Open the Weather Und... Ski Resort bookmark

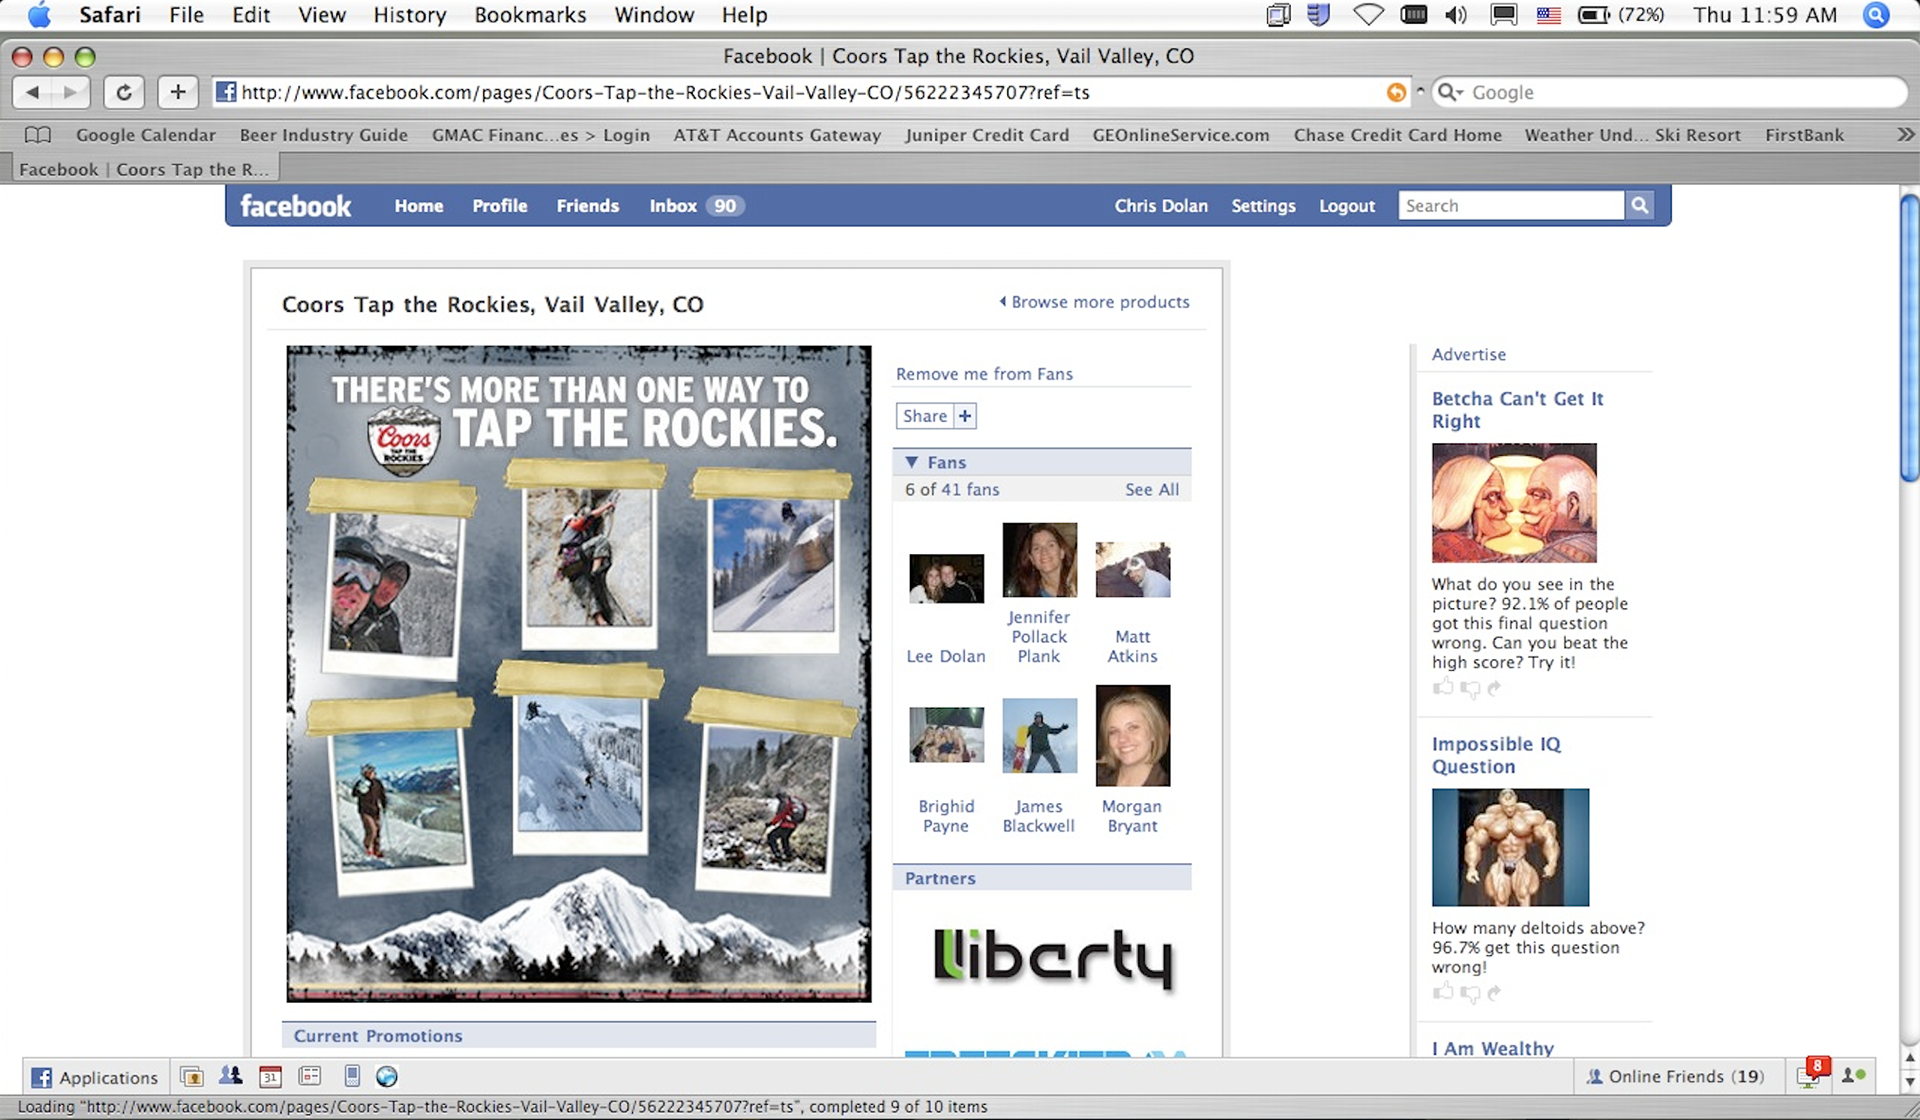[1632, 134]
